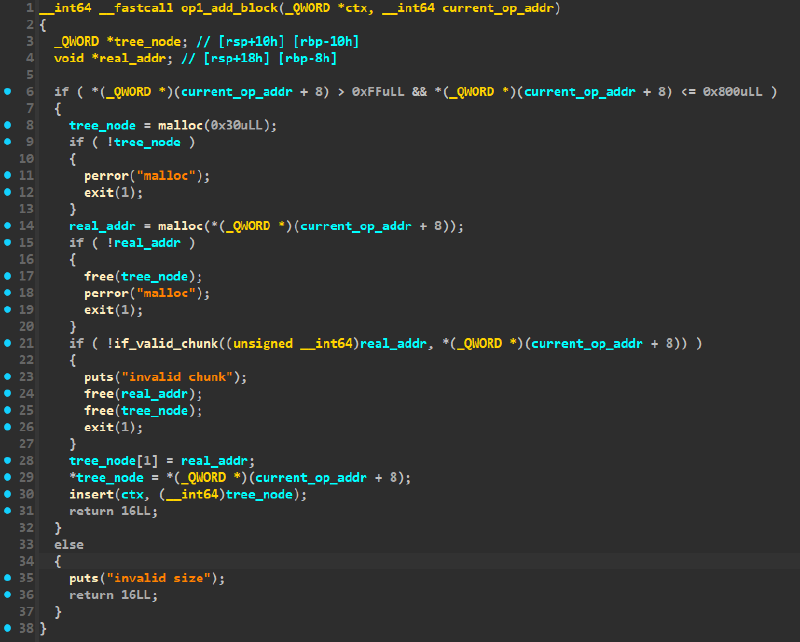Select the op1_add_block function name
800x642 pixels.
pos(230,8)
